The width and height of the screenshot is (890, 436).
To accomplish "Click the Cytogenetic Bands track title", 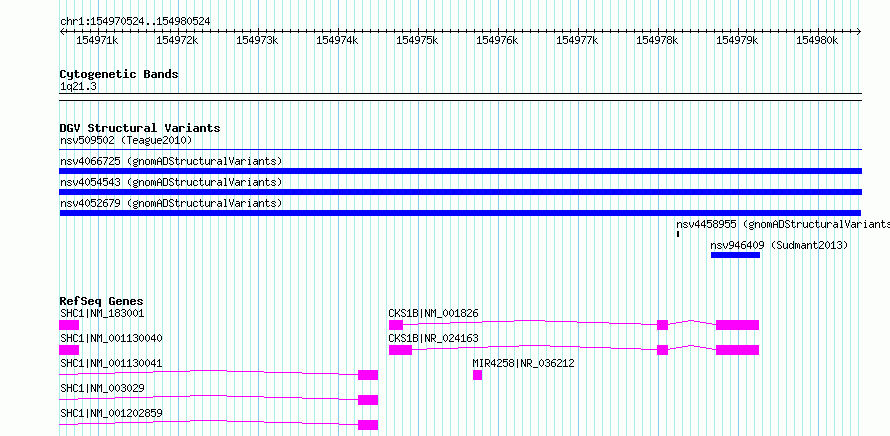I will click(x=119, y=74).
